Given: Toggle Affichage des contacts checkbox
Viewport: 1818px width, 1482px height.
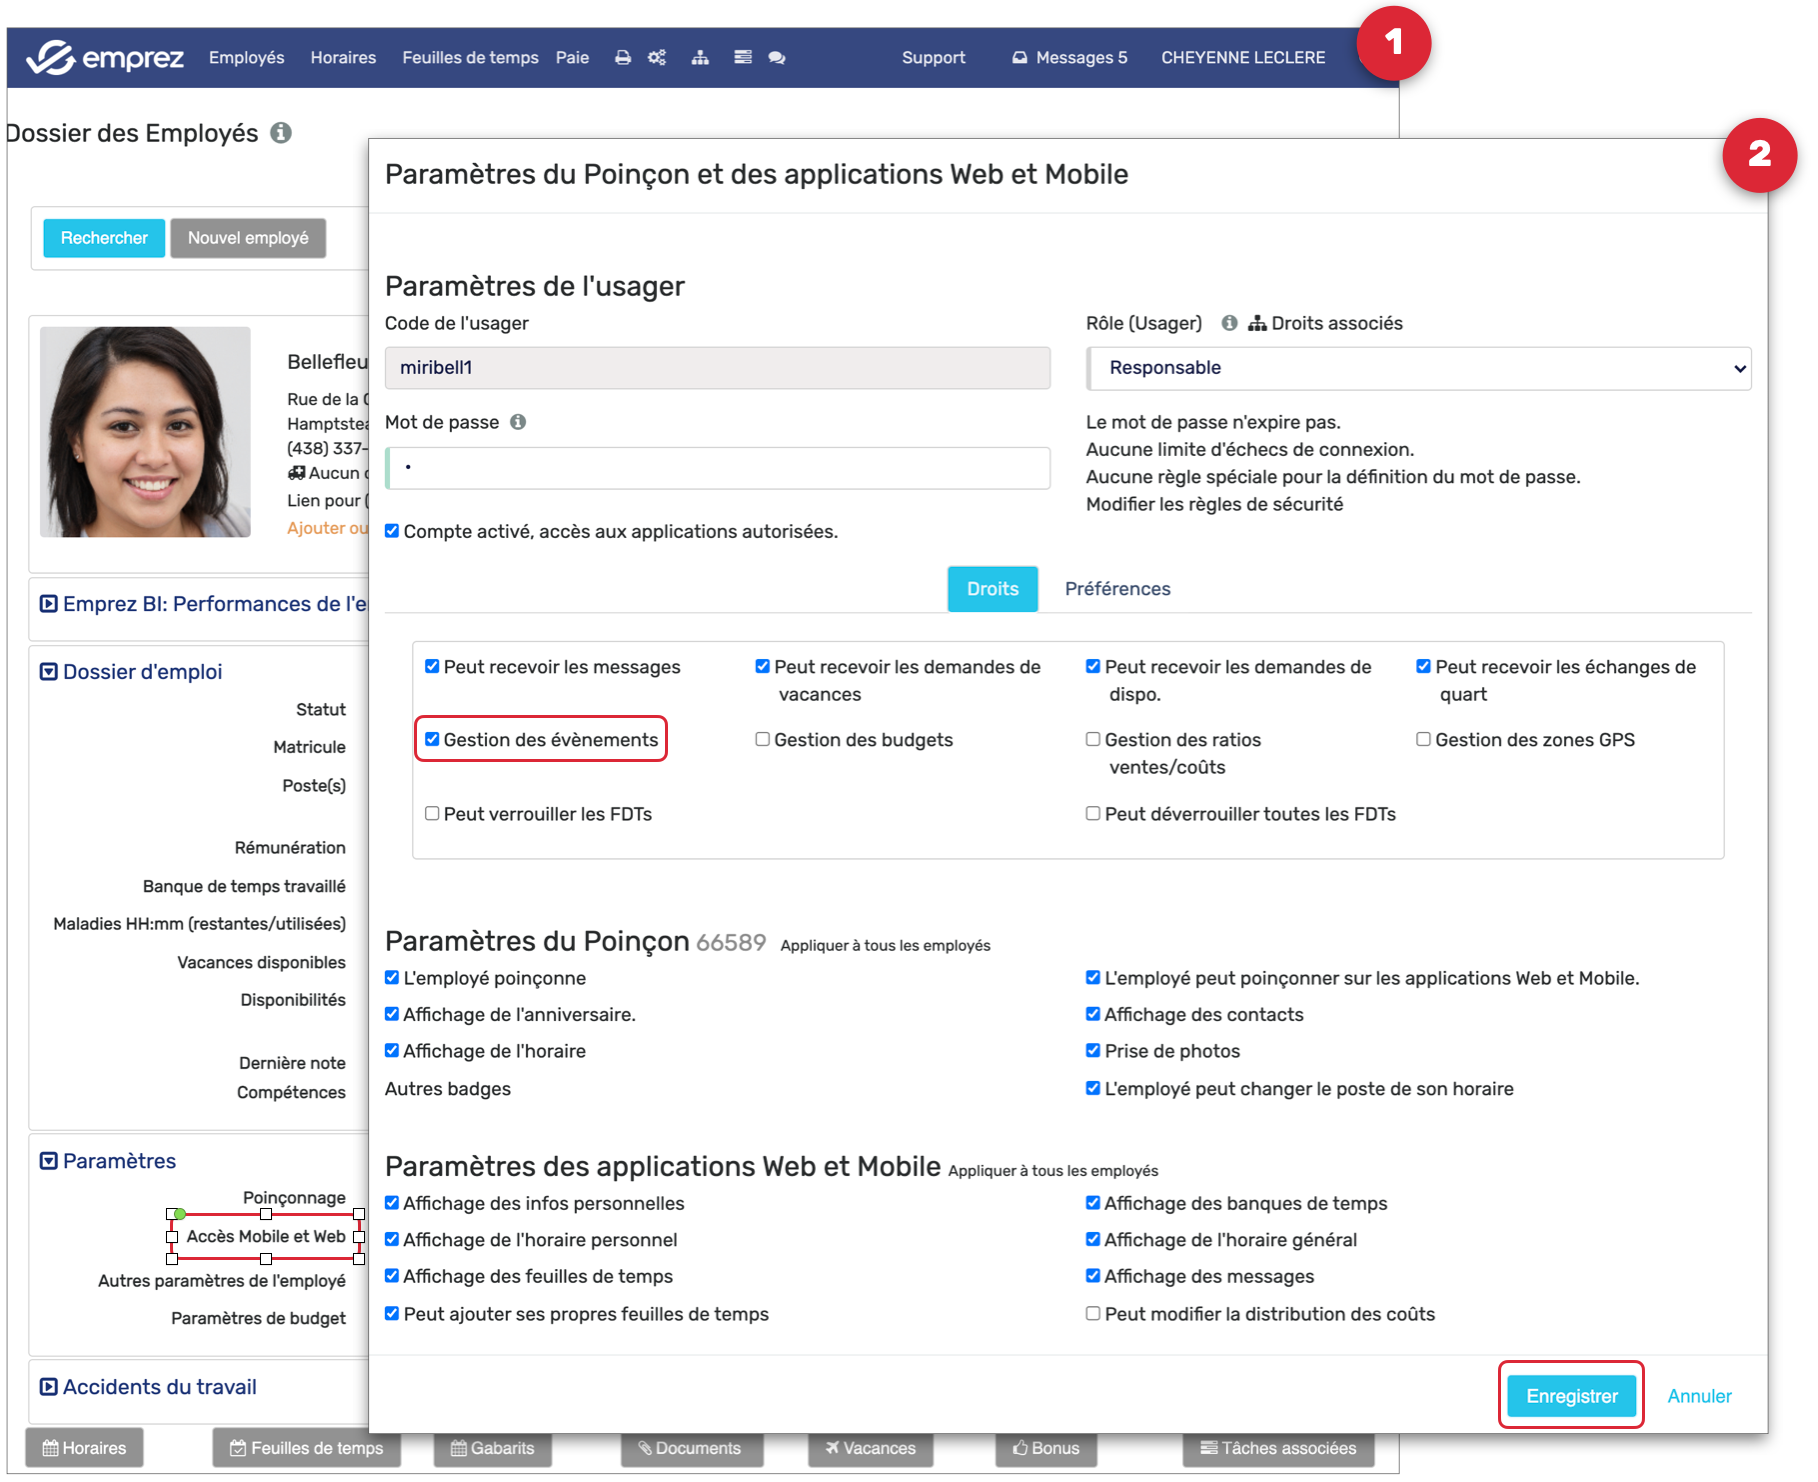Looking at the screenshot, I should tap(1093, 1014).
